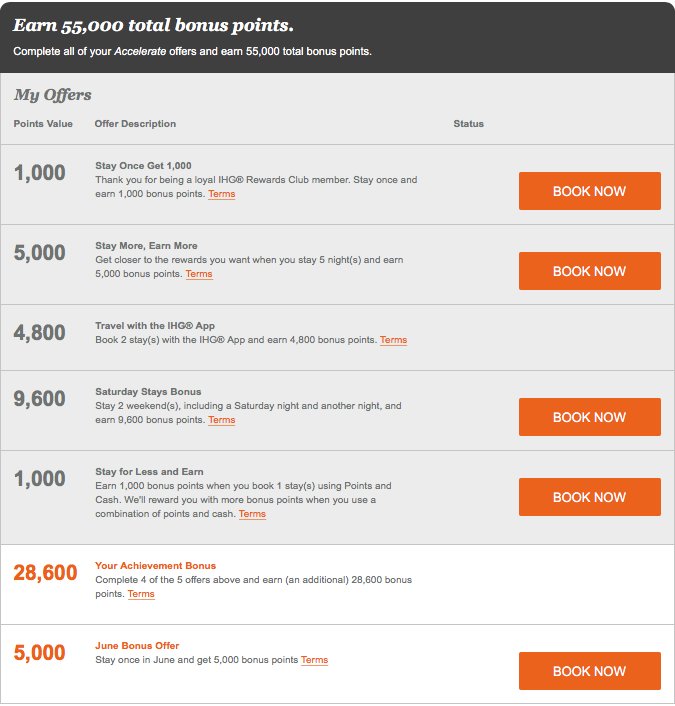Select the Your Achievement Bonus title

tap(155, 566)
